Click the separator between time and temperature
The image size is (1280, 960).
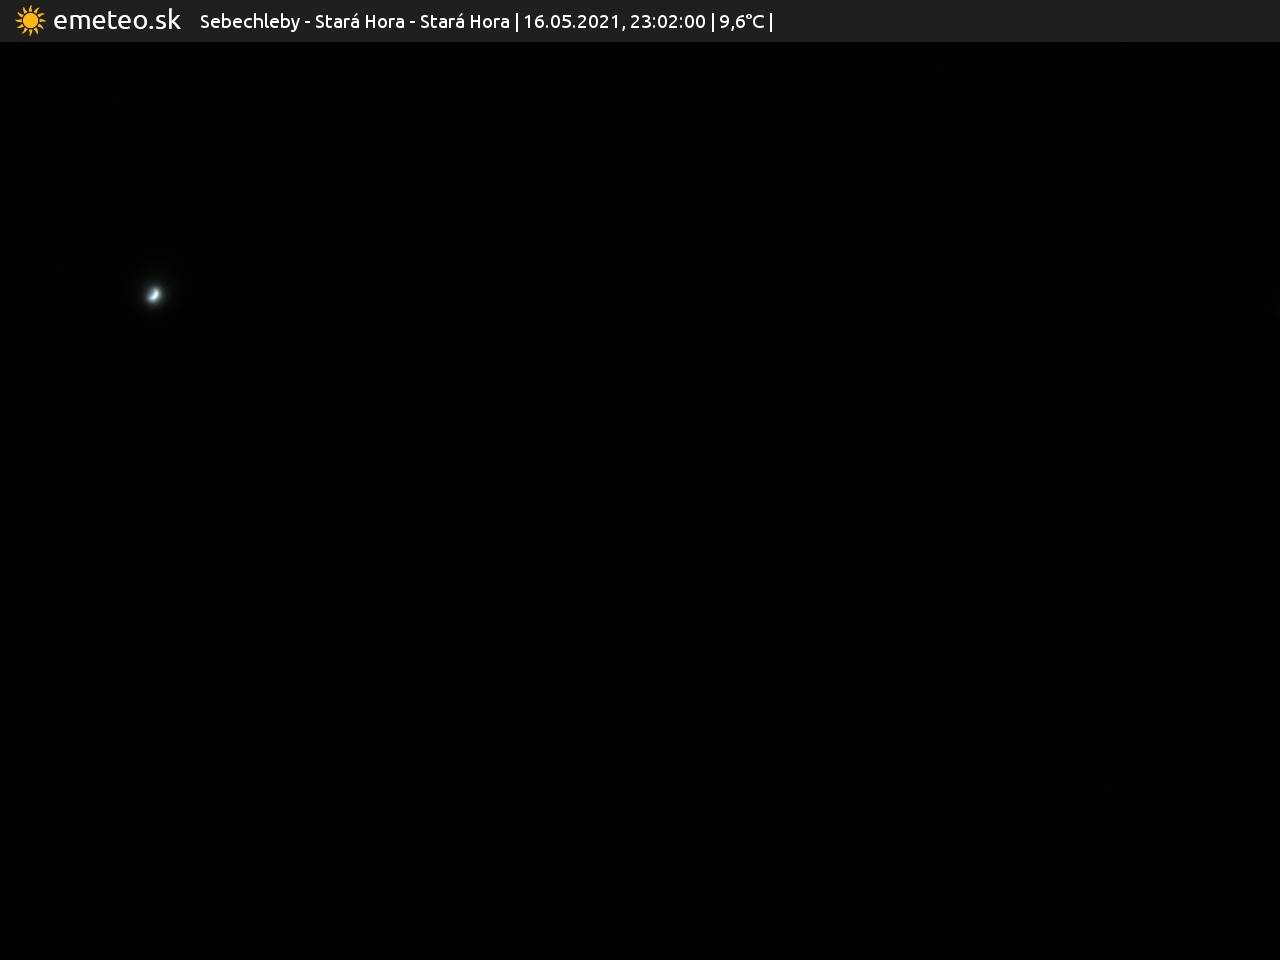coord(713,22)
